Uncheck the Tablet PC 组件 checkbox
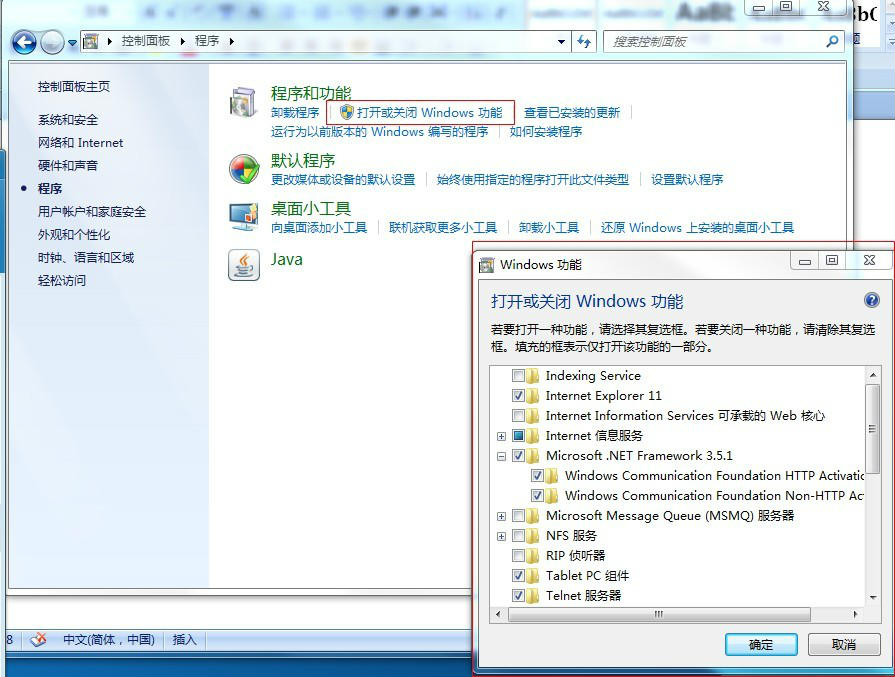 [518, 575]
